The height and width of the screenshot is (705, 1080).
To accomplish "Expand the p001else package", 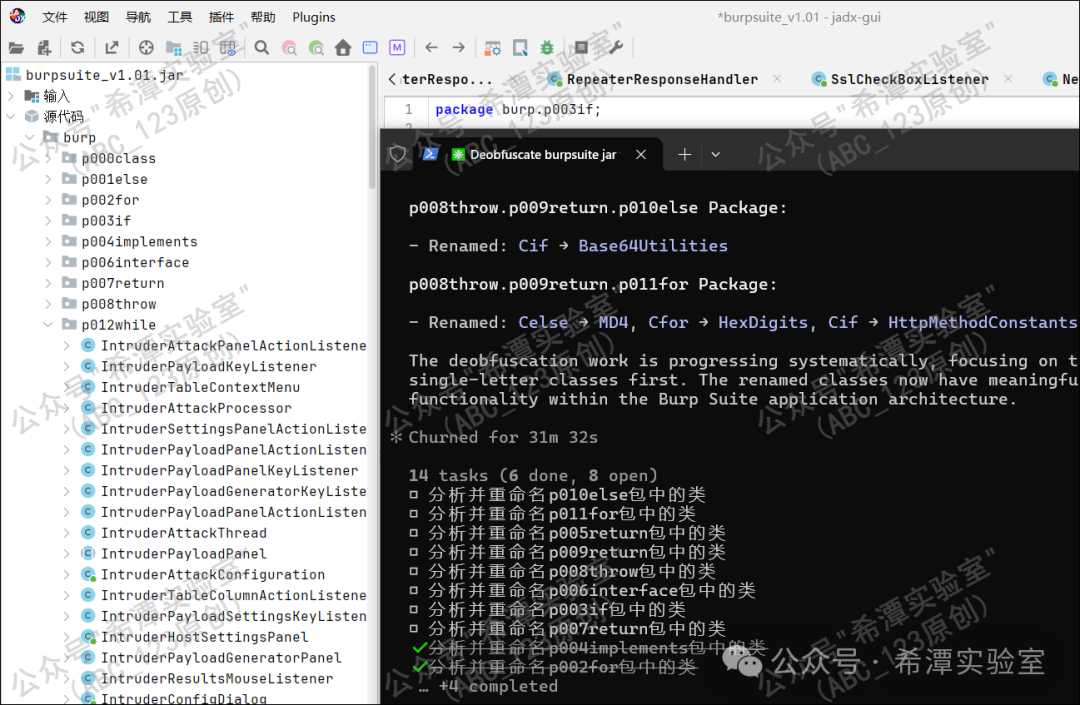I will (48, 179).
